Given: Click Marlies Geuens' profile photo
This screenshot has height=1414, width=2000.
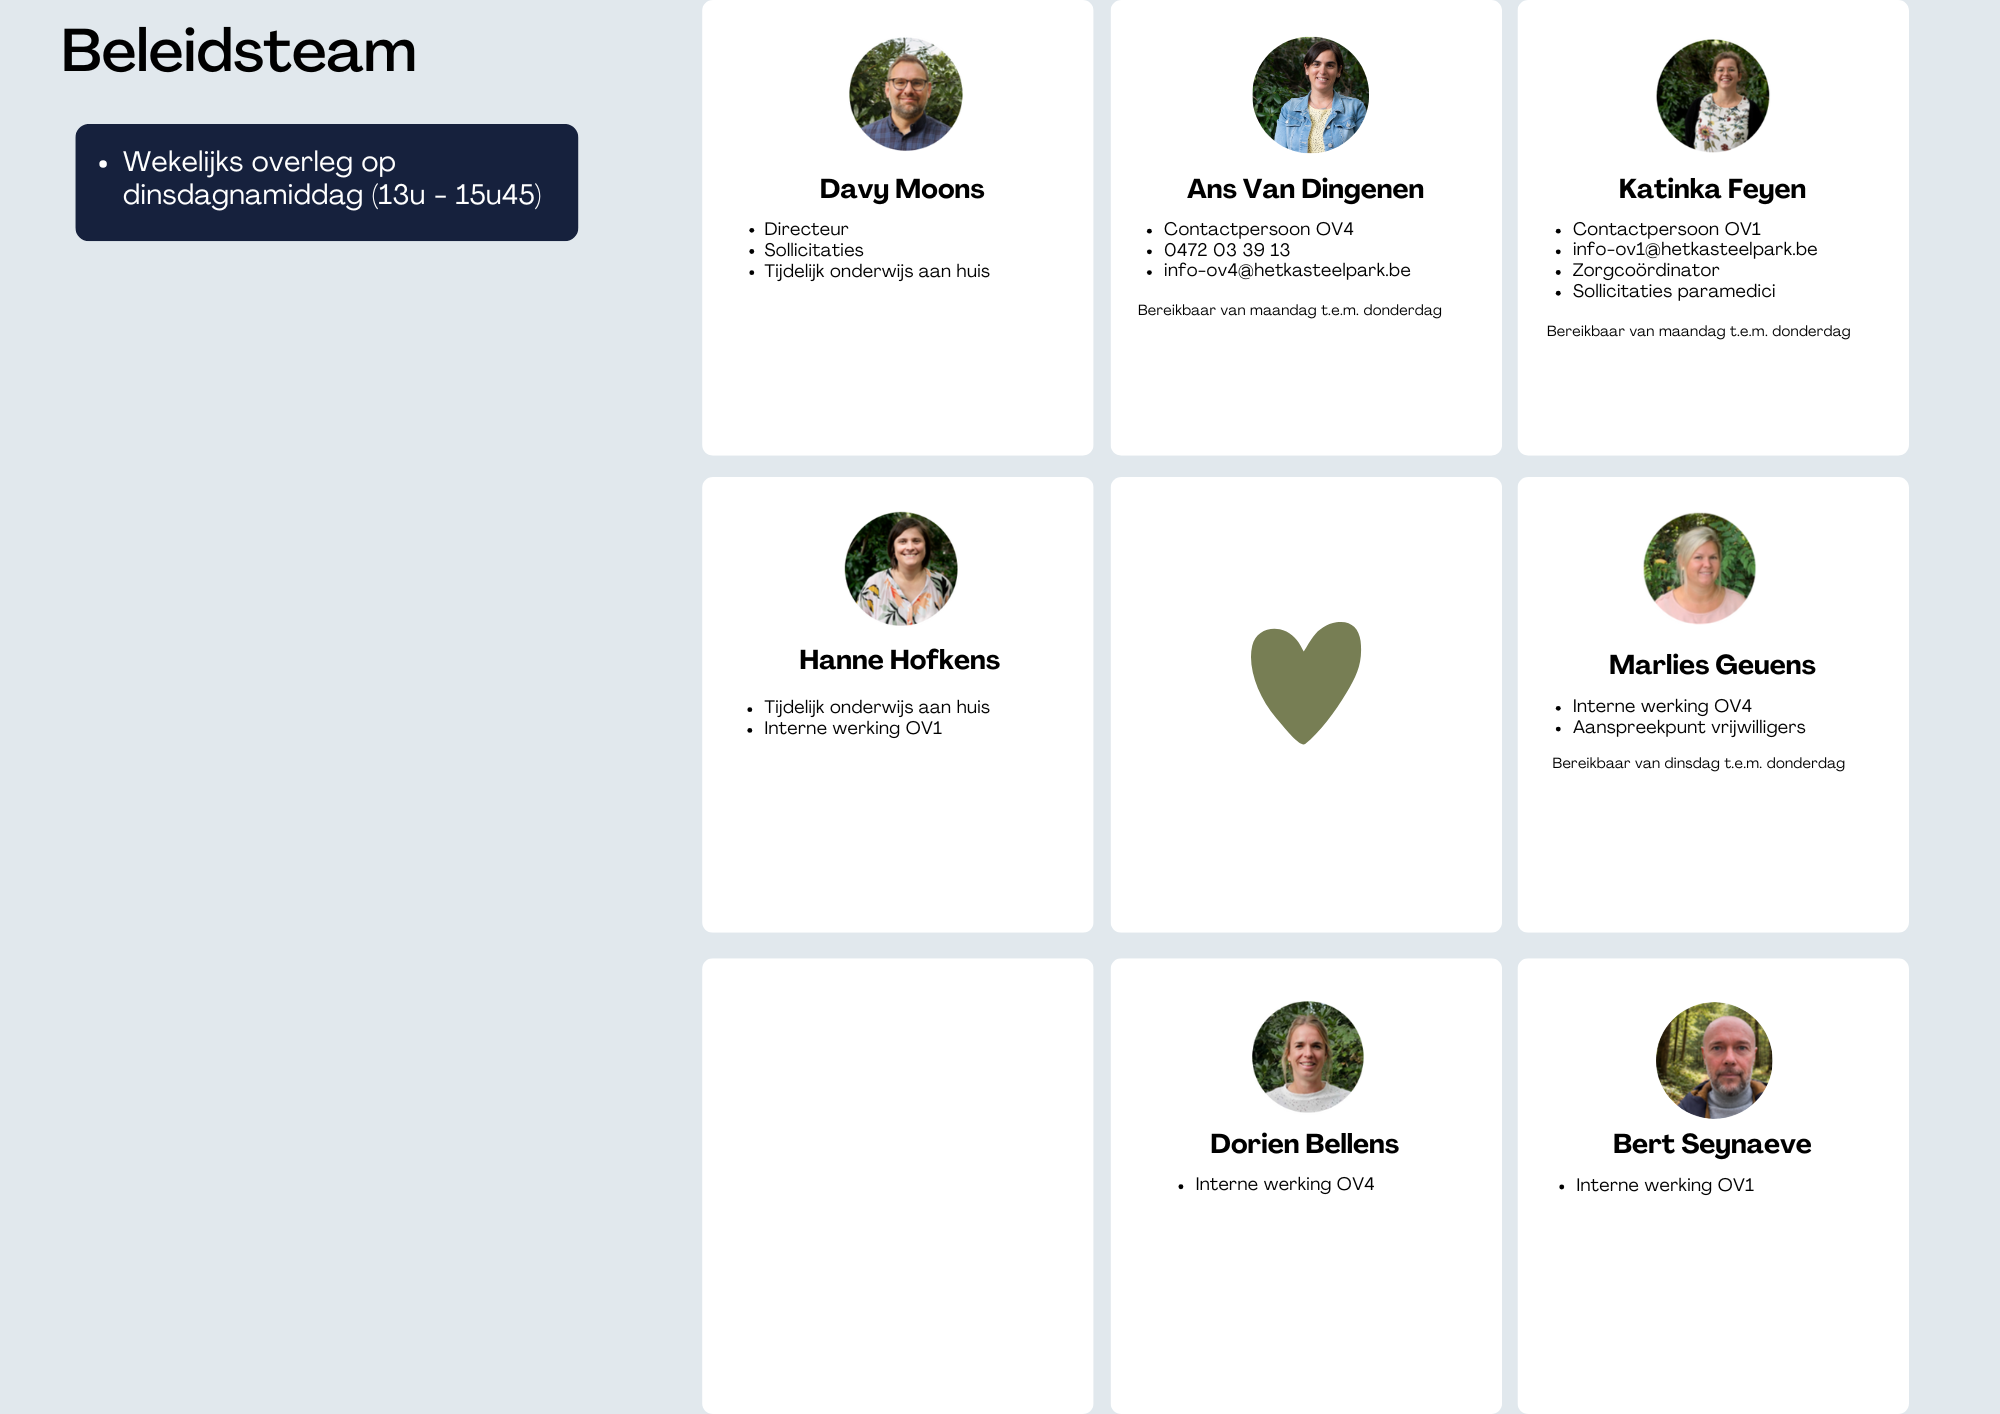Looking at the screenshot, I should [x=1699, y=568].
